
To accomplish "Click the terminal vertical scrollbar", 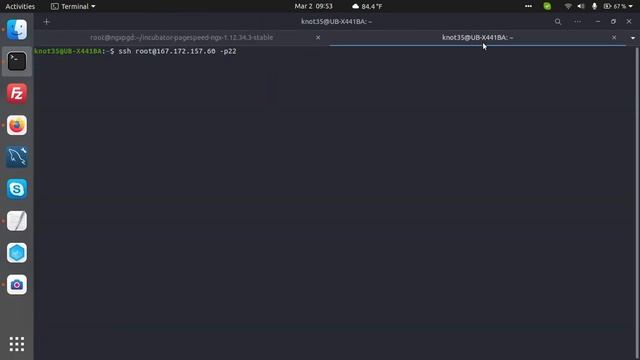I will tap(637, 203).
